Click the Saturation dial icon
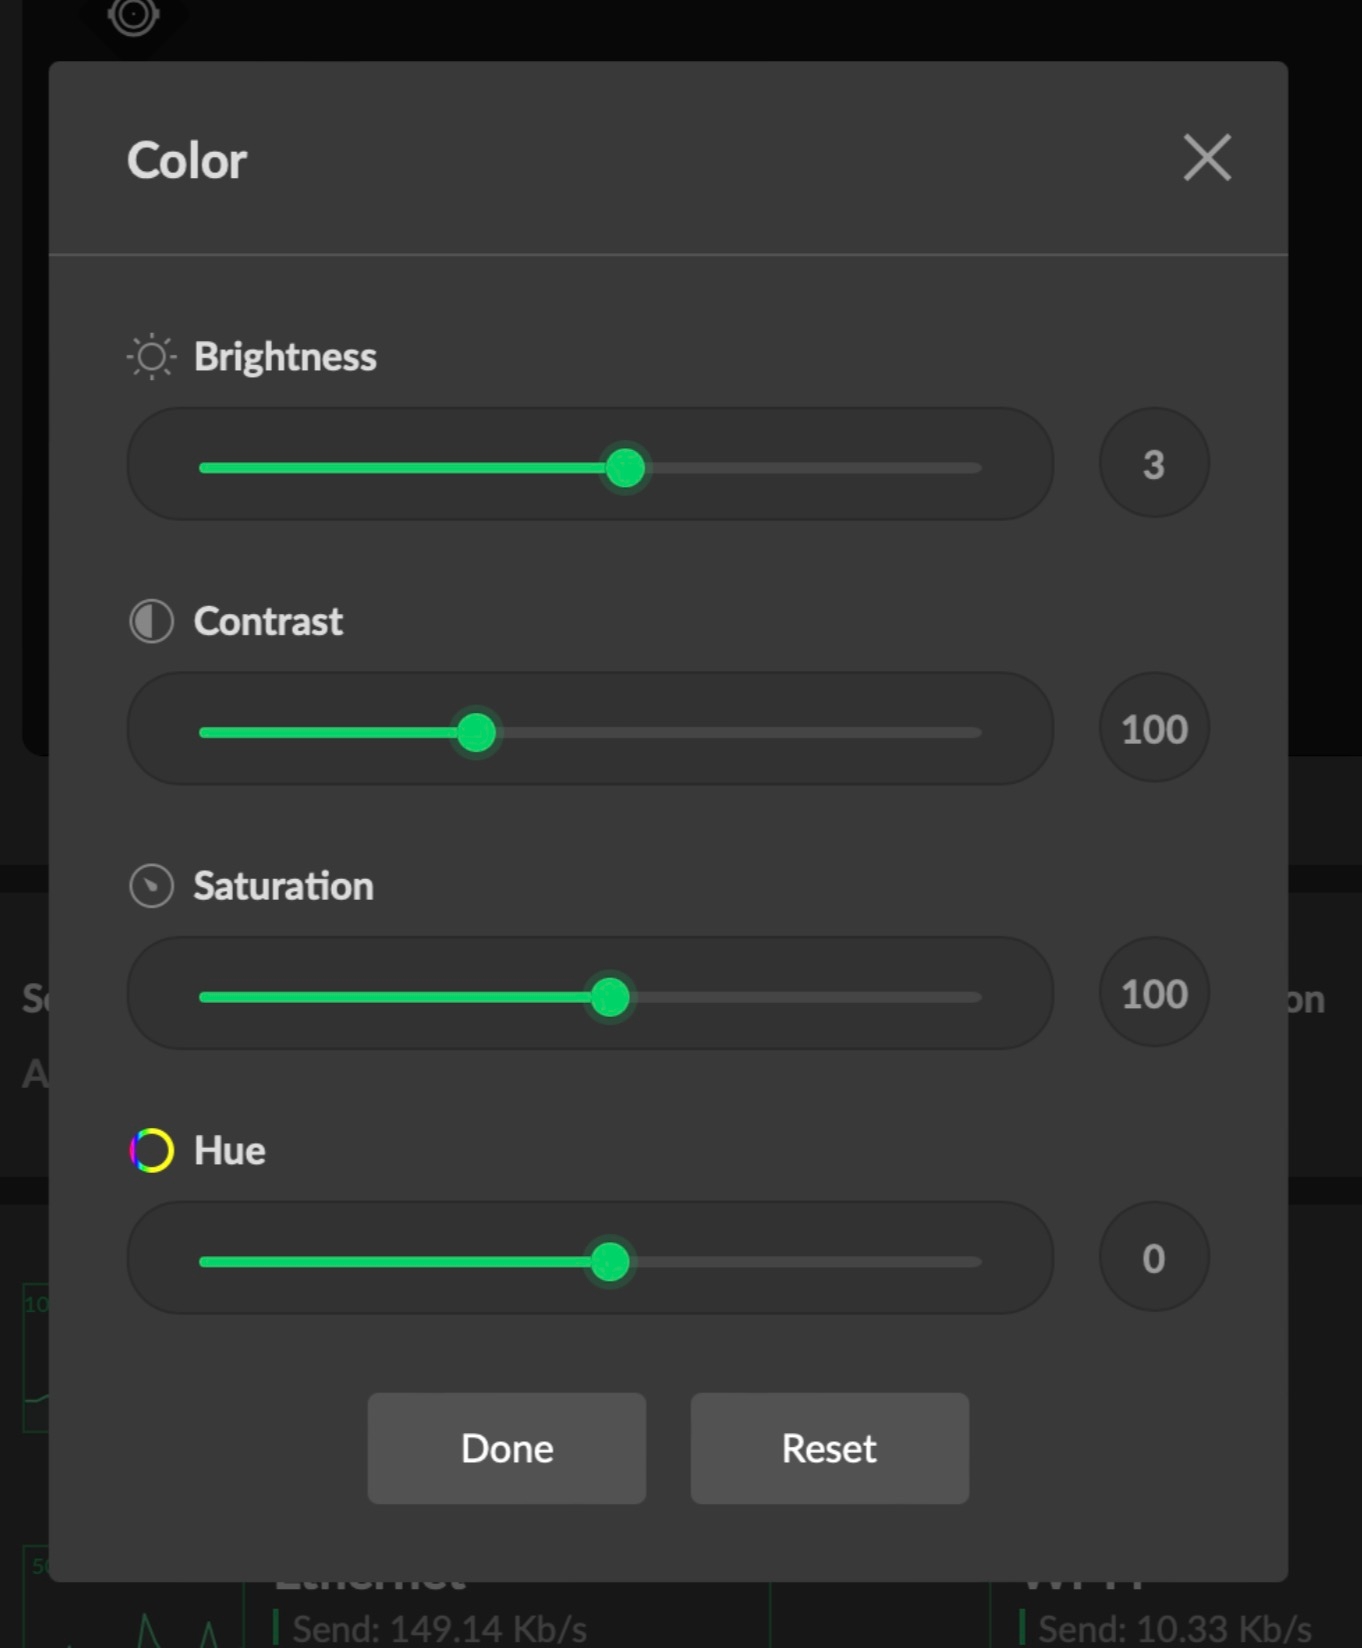This screenshot has width=1362, height=1648. click(x=151, y=886)
